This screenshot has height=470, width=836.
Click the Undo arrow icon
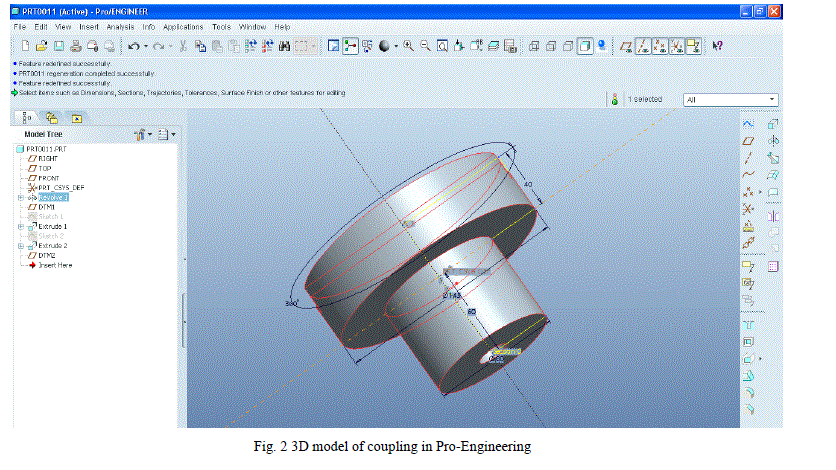[x=133, y=46]
